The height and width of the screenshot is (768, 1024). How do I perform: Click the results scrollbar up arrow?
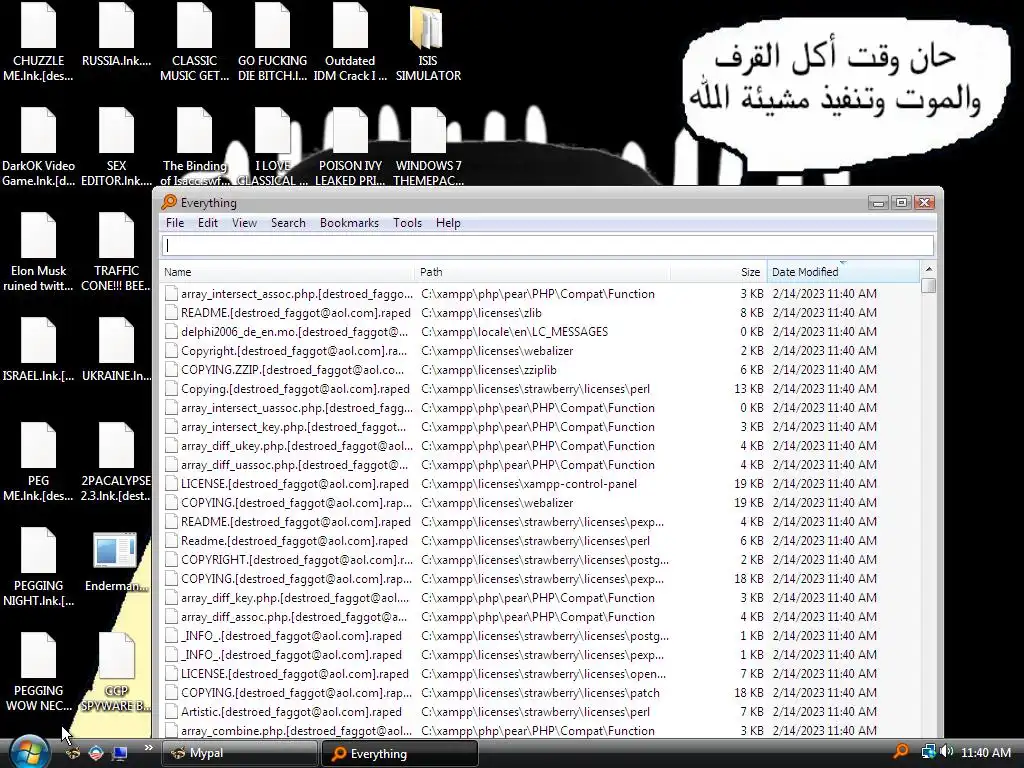[929, 269]
